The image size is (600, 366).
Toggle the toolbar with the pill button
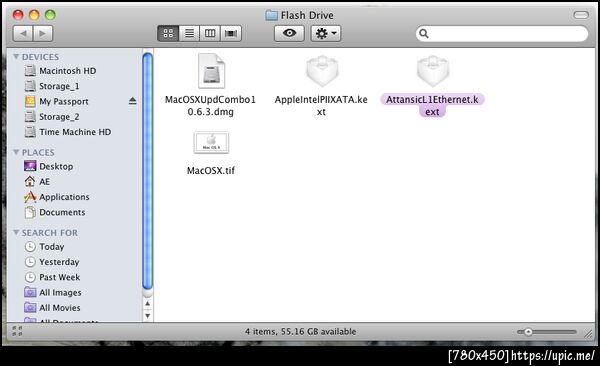click(581, 15)
